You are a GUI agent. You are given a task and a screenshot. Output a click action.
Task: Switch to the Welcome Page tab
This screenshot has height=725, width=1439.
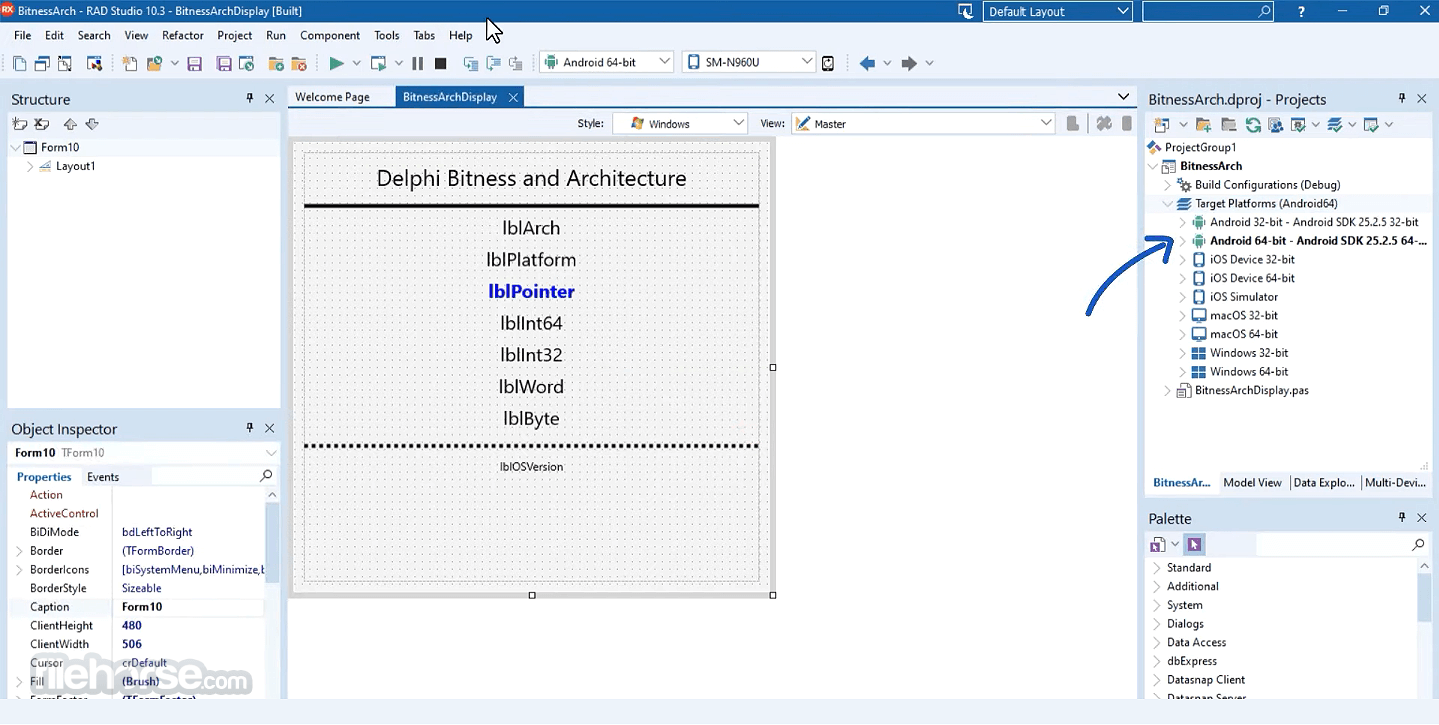[x=332, y=97]
